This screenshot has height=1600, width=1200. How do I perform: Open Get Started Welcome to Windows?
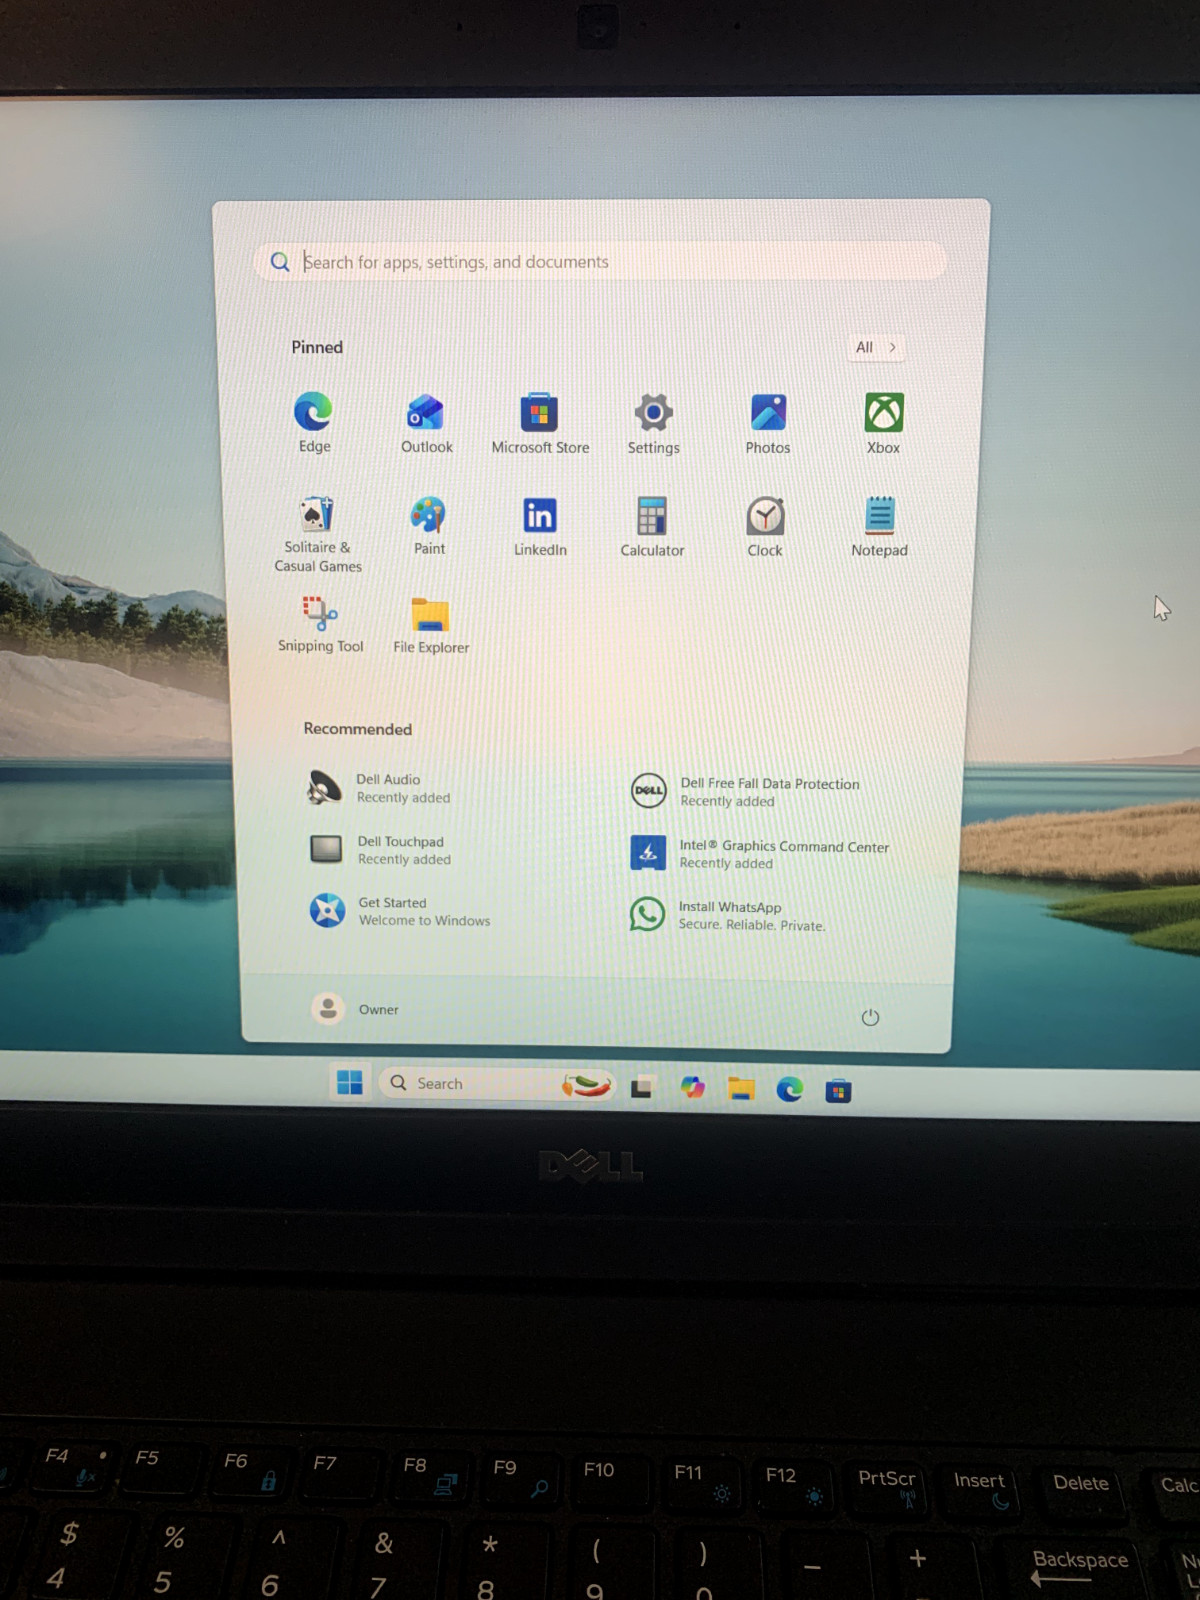pos(400,911)
